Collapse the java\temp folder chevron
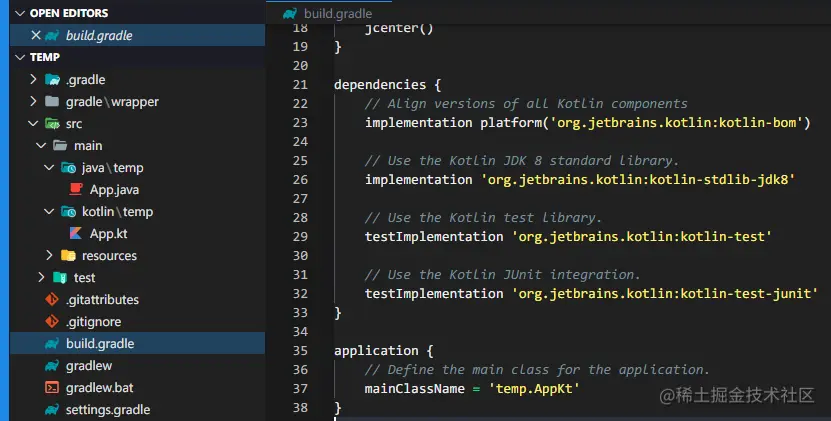 (x=49, y=168)
